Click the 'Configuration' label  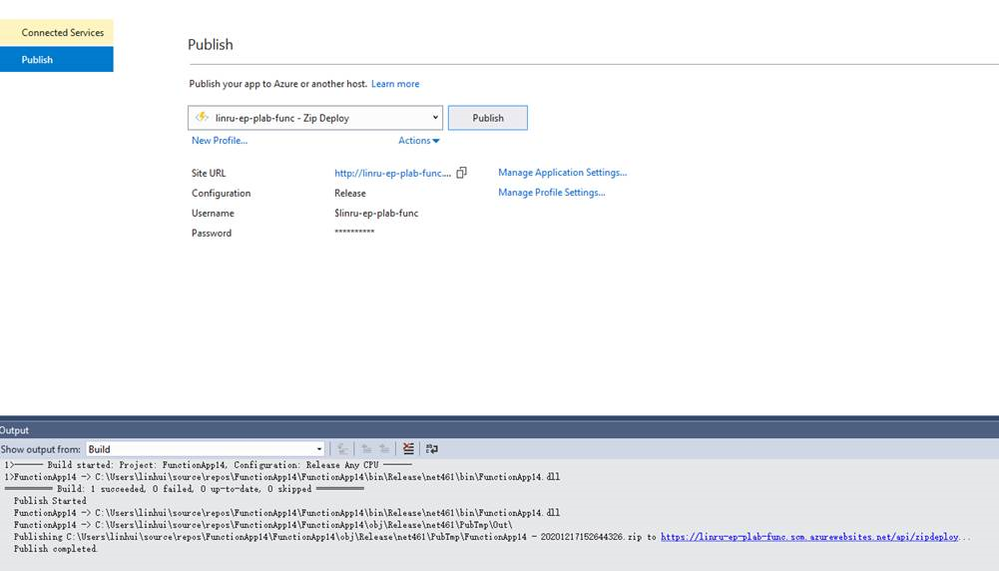pyautogui.click(x=221, y=193)
